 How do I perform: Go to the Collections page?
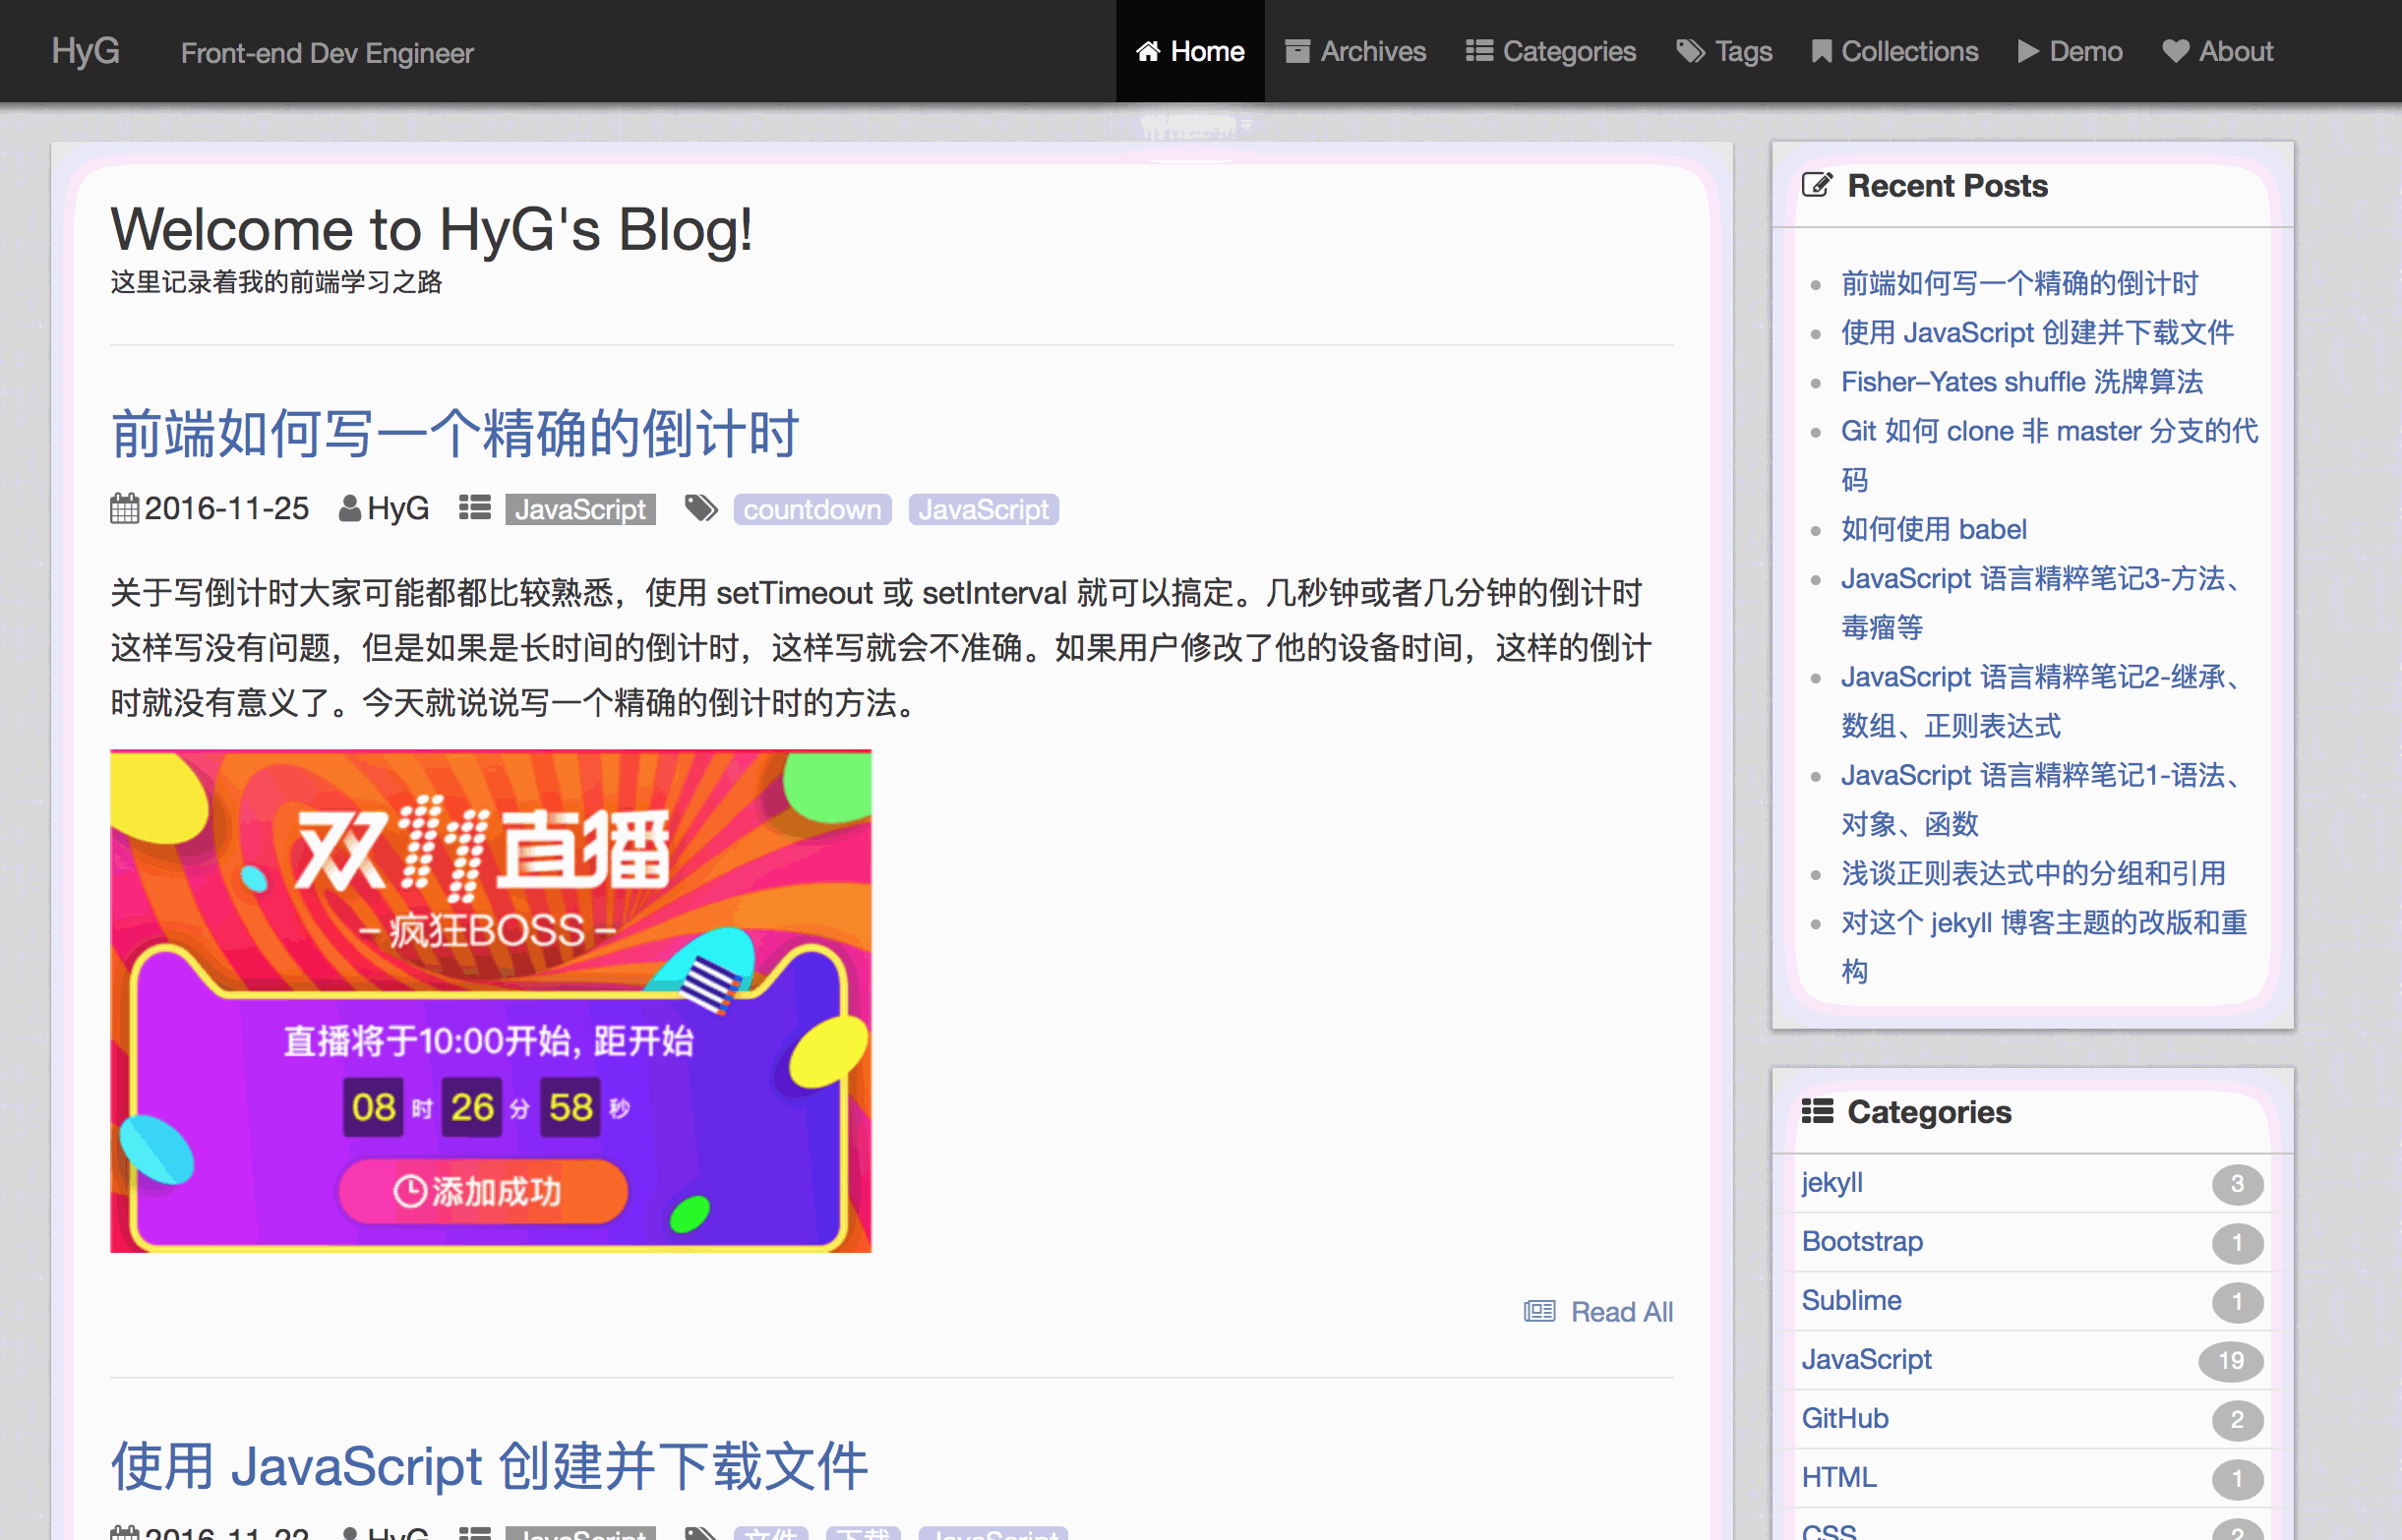(x=1909, y=51)
